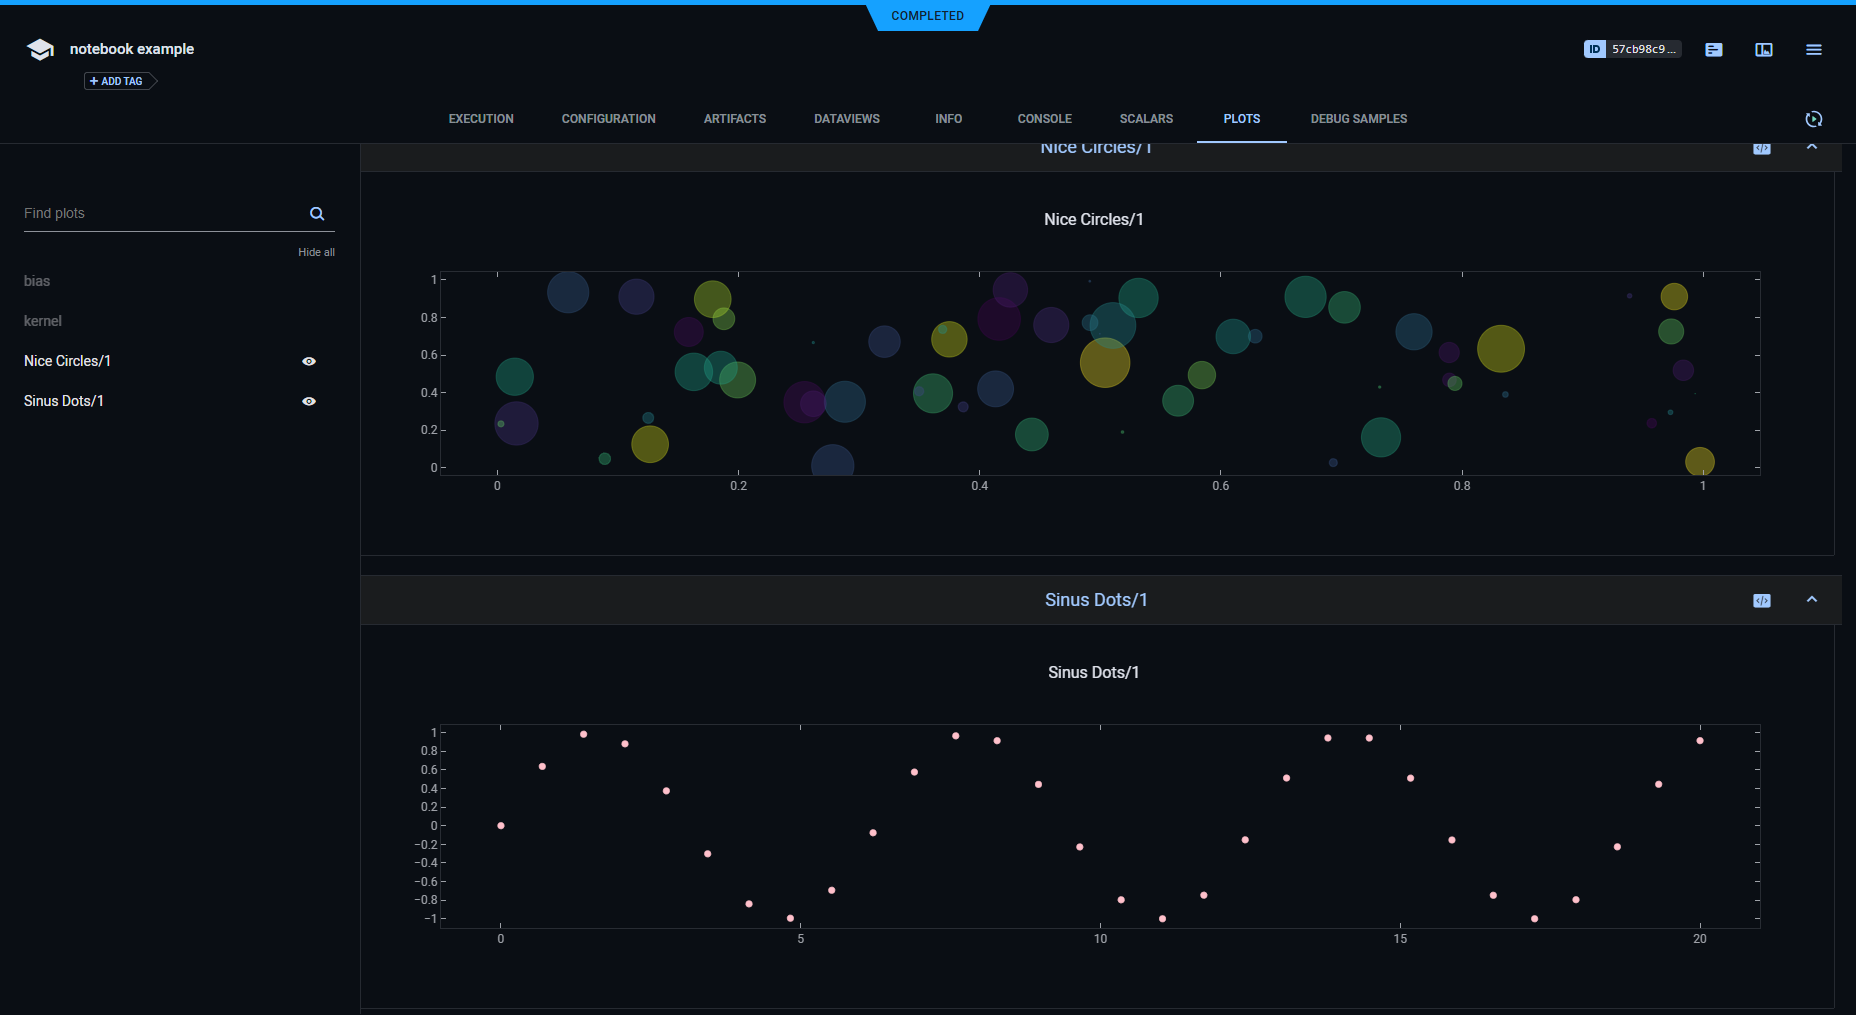Open the DEBUG SAMPLES tab
Screen dimensions: 1856x1015
coord(1358,119)
